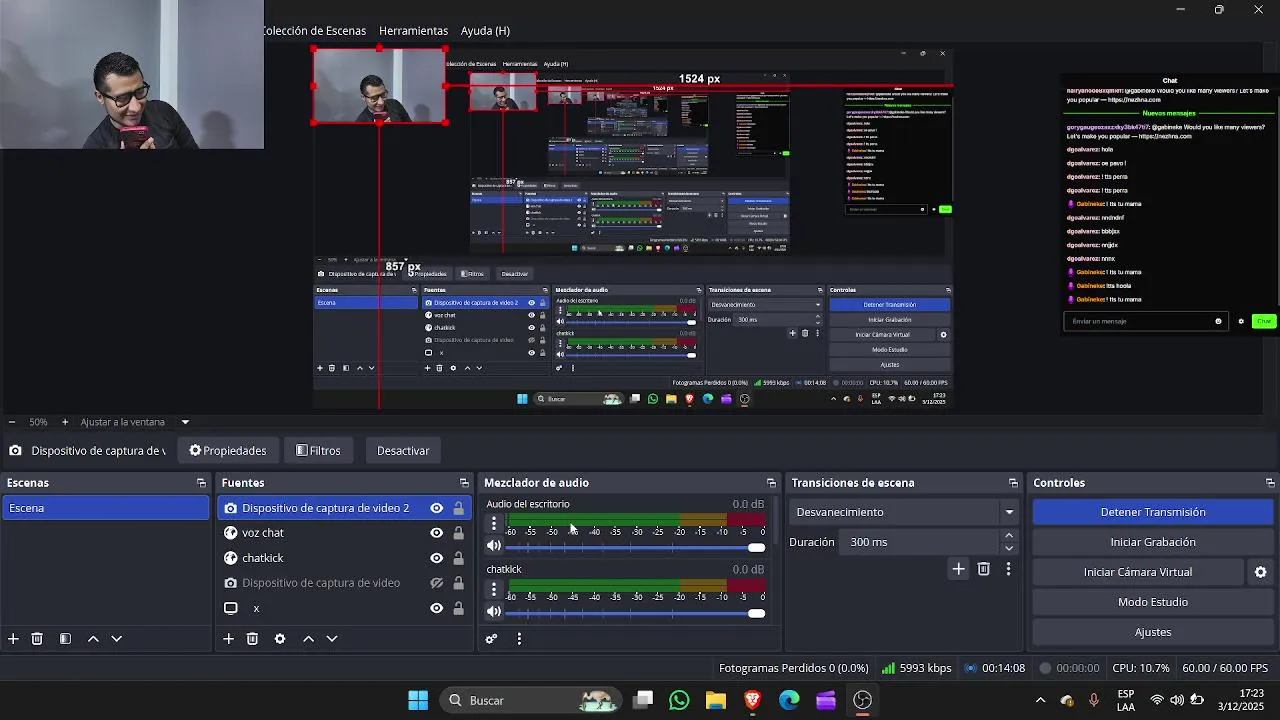
Task: Click Detener Transmisión
Action: click(x=1153, y=512)
